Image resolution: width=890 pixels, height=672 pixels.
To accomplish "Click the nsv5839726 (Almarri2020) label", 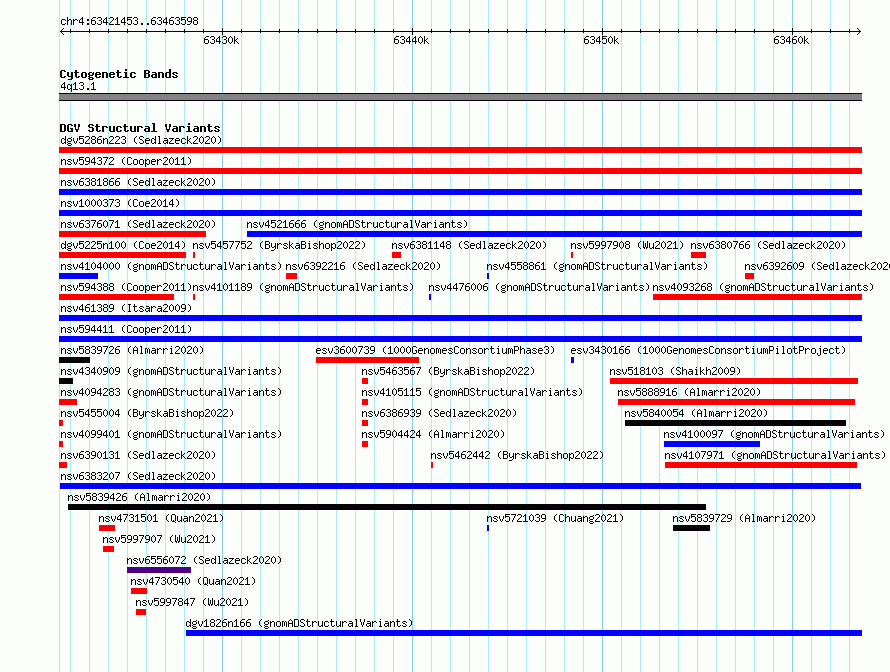I will pyautogui.click(x=132, y=350).
